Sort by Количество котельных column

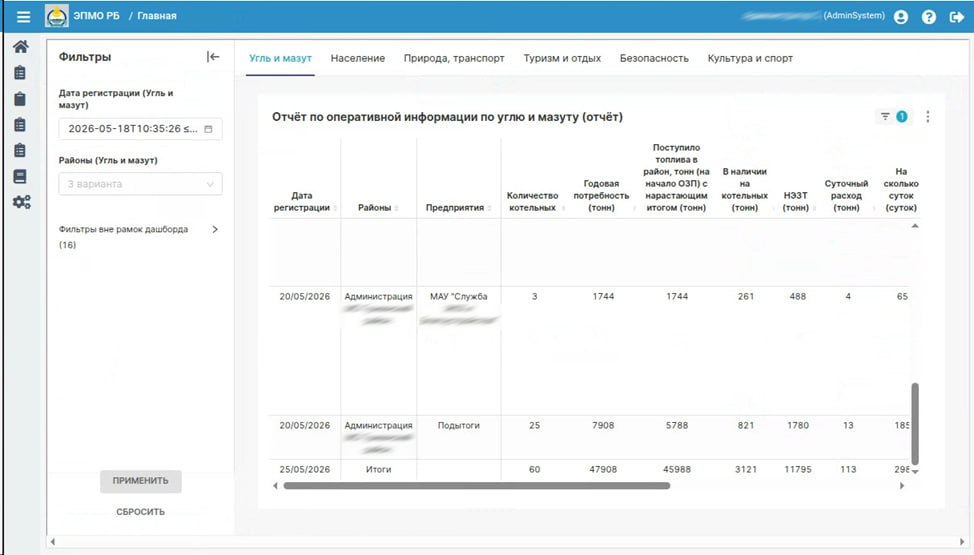point(563,208)
